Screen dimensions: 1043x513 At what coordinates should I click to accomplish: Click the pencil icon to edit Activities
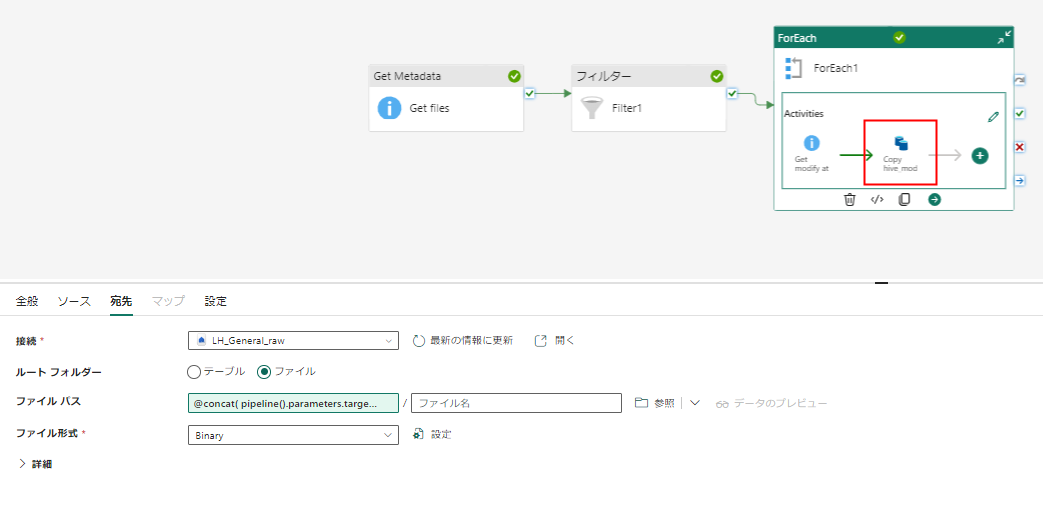[993, 117]
